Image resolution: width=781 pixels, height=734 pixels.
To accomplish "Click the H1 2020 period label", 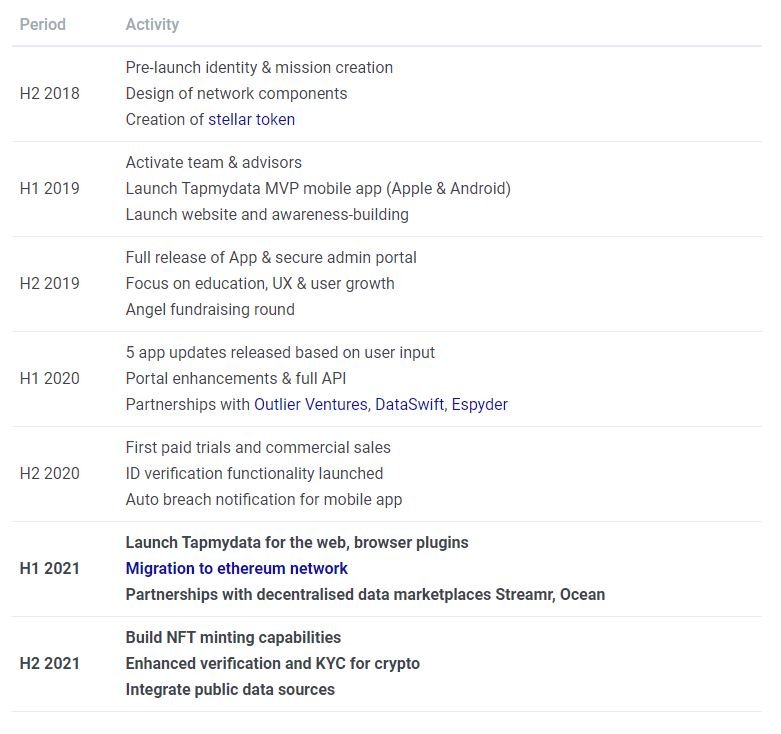I will point(49,379).
